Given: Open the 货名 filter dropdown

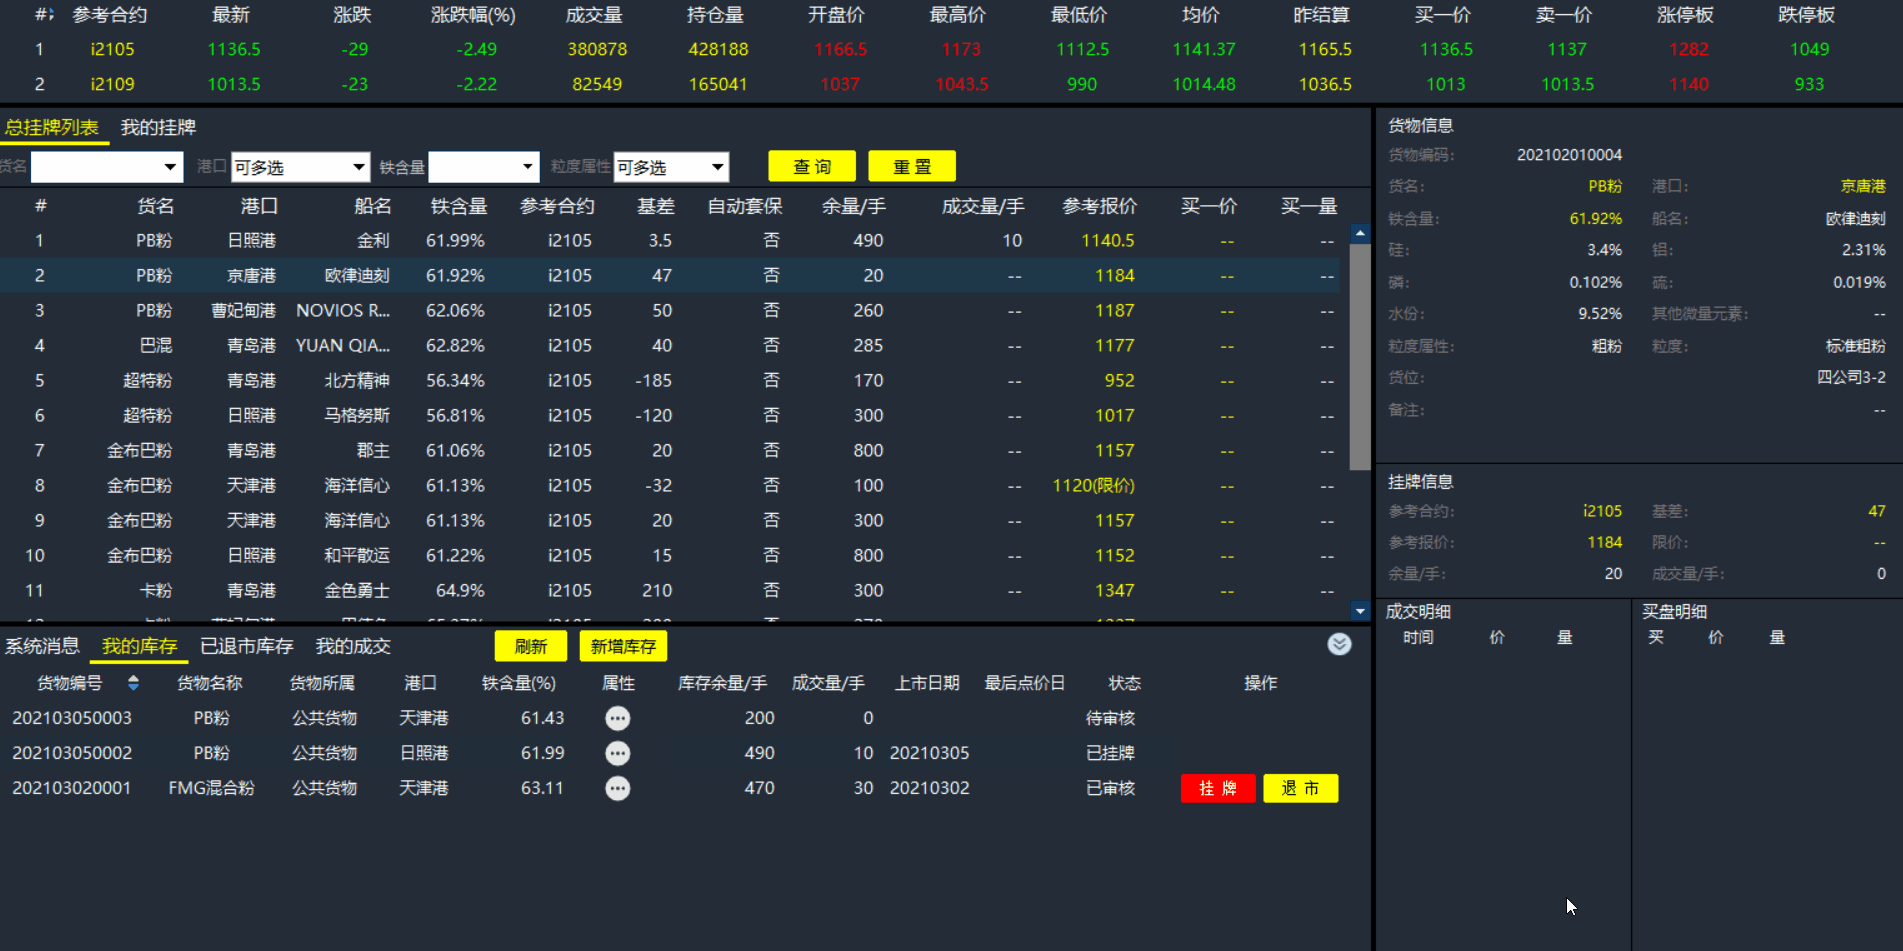Looking at the screenshot, I should tap(107, 167).
